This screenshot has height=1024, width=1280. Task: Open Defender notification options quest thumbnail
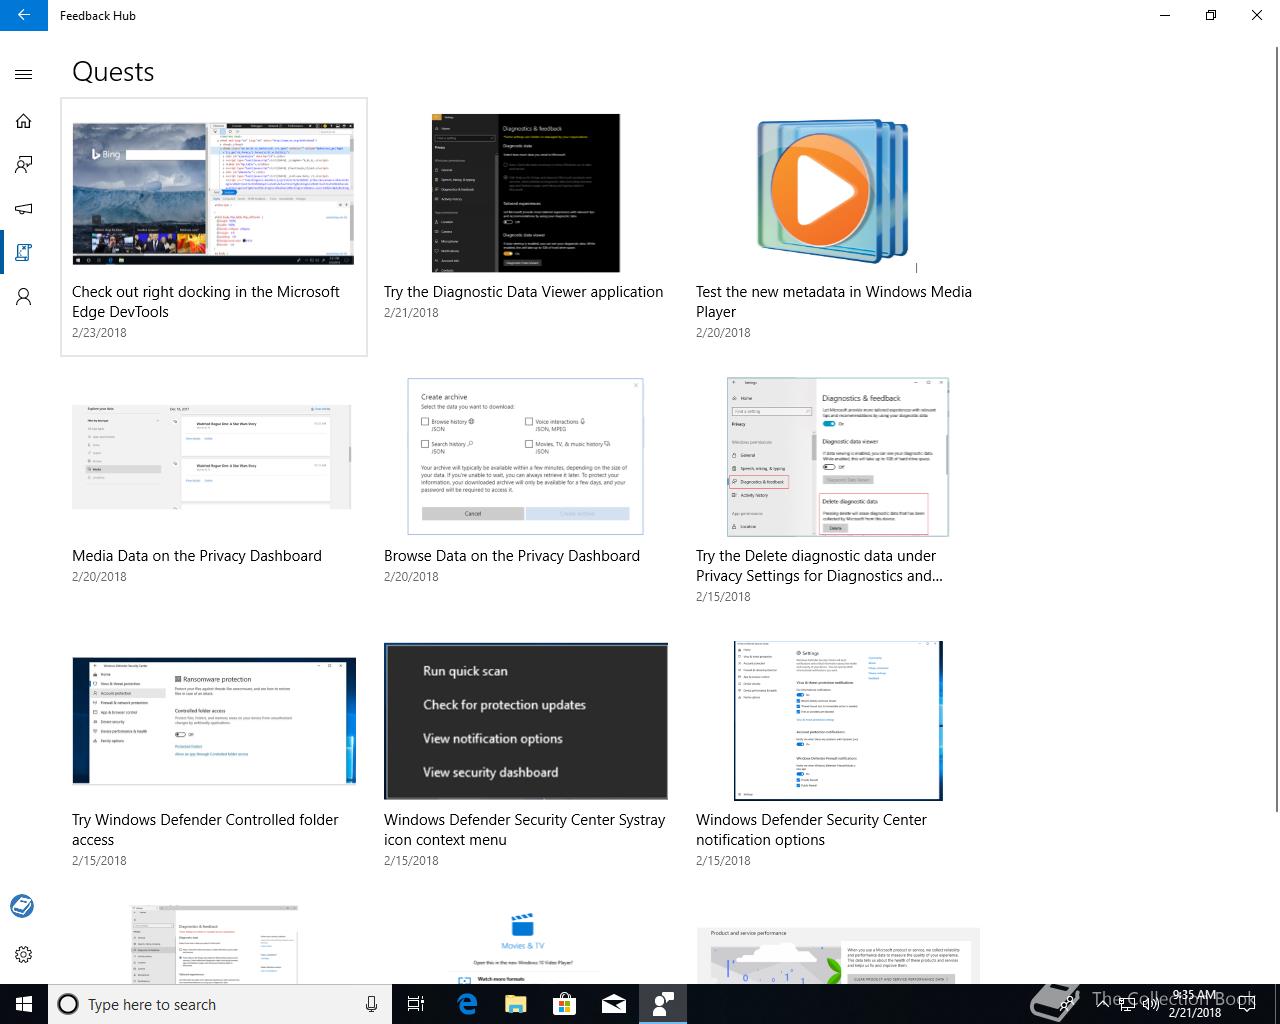coord(838,721)
